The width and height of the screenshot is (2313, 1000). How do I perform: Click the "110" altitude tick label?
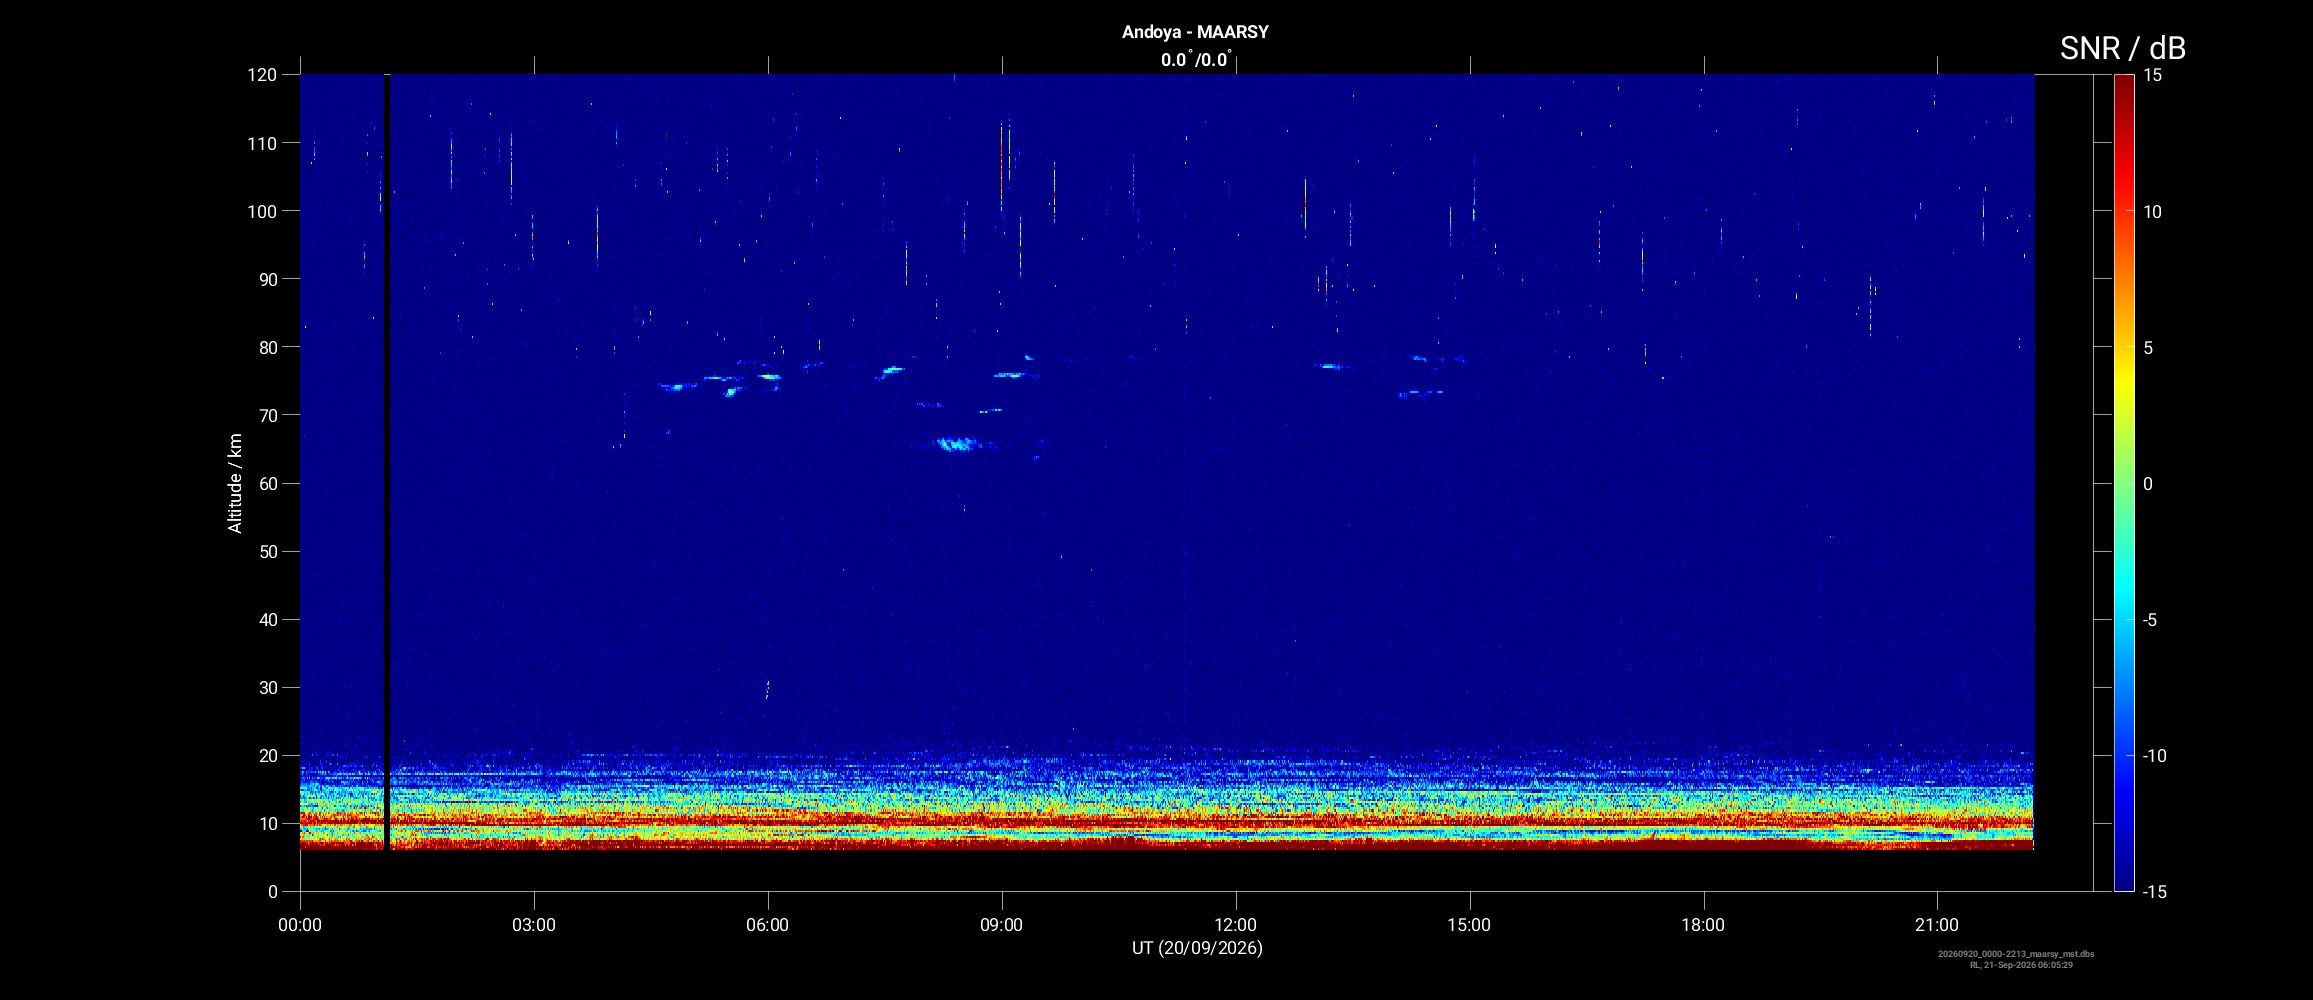point(262,143)
